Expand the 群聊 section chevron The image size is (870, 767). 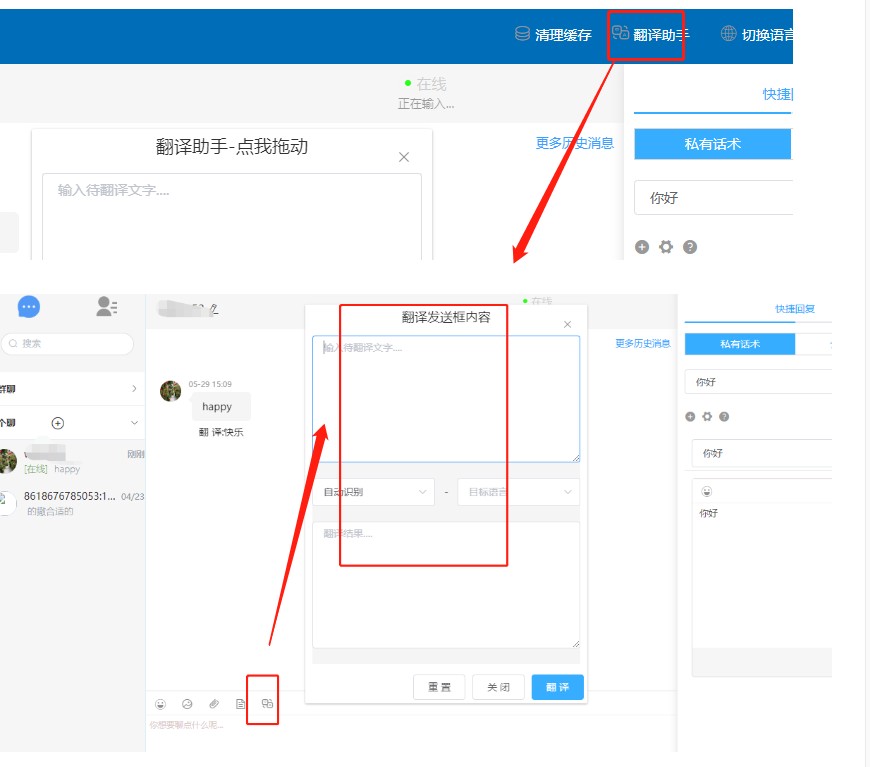tap(134, 388)
